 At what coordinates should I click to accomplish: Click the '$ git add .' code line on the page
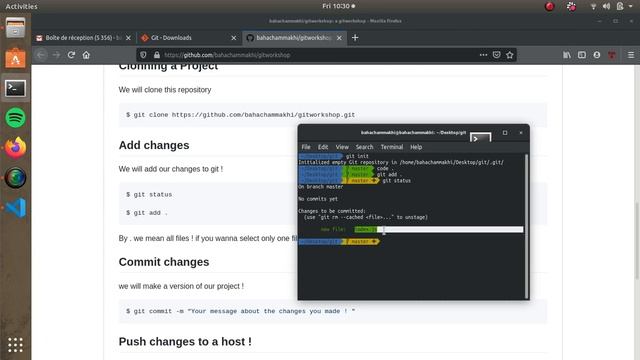click(147, 213)
